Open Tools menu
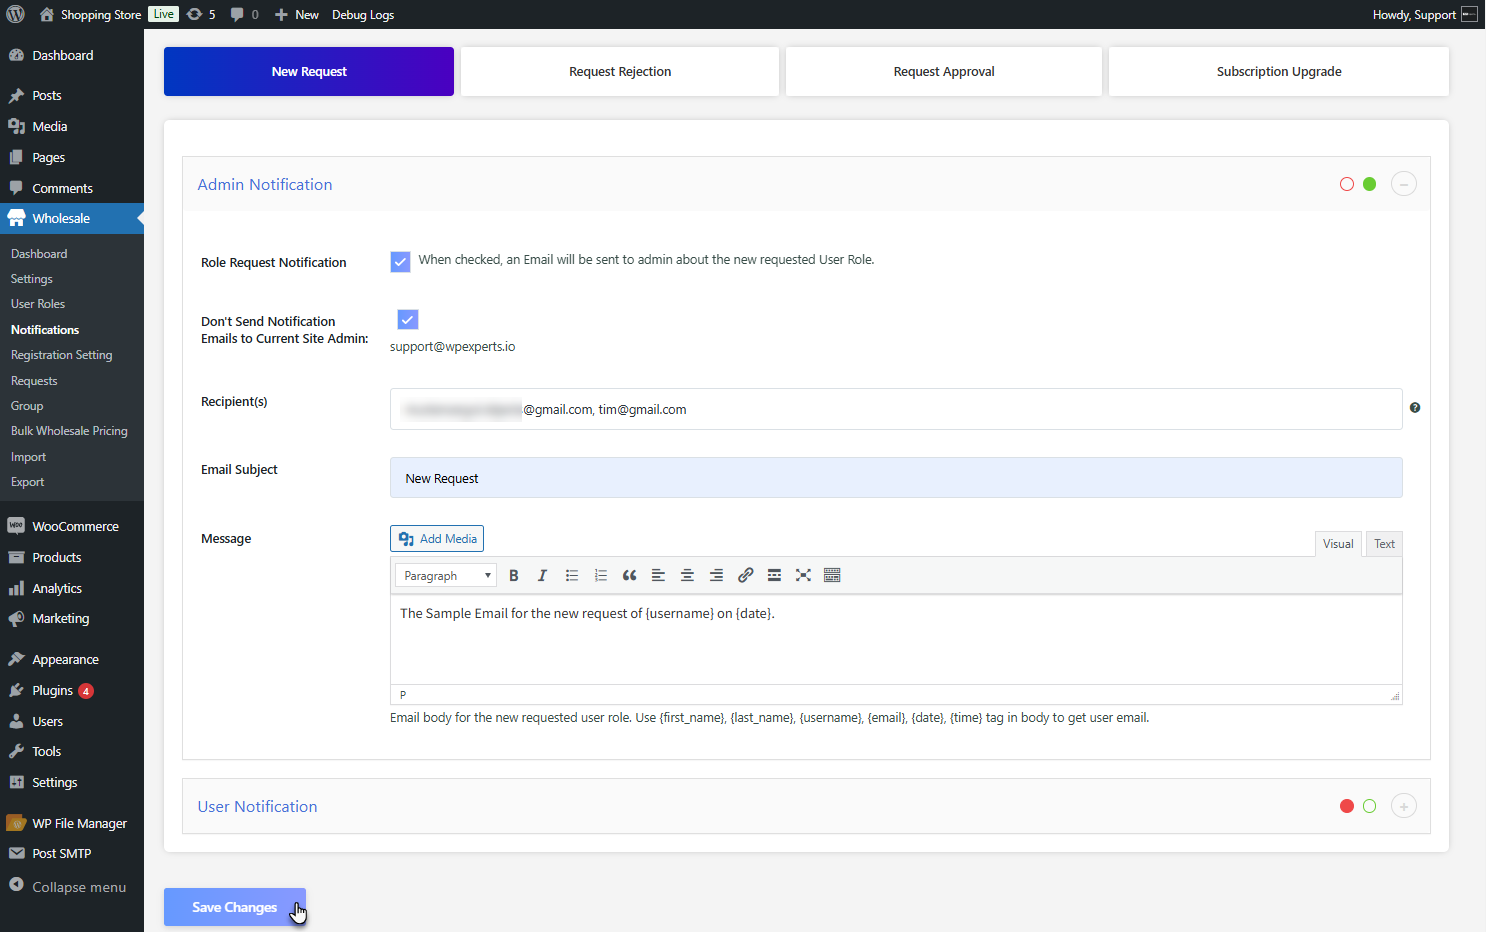The image size is (1486, 932). [x=72, y=751]
